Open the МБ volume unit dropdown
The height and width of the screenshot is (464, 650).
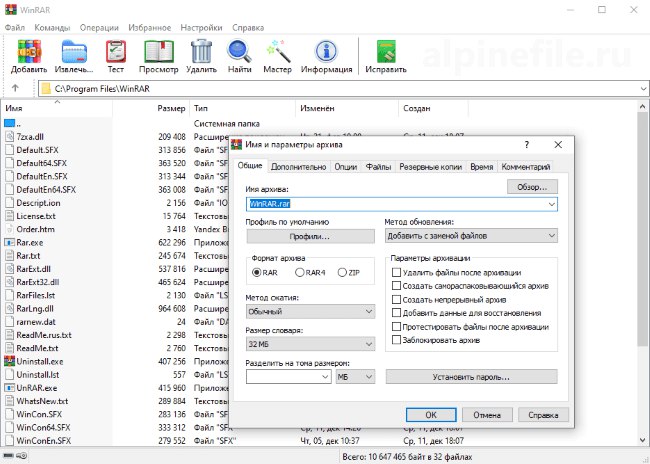click(355, 377)
